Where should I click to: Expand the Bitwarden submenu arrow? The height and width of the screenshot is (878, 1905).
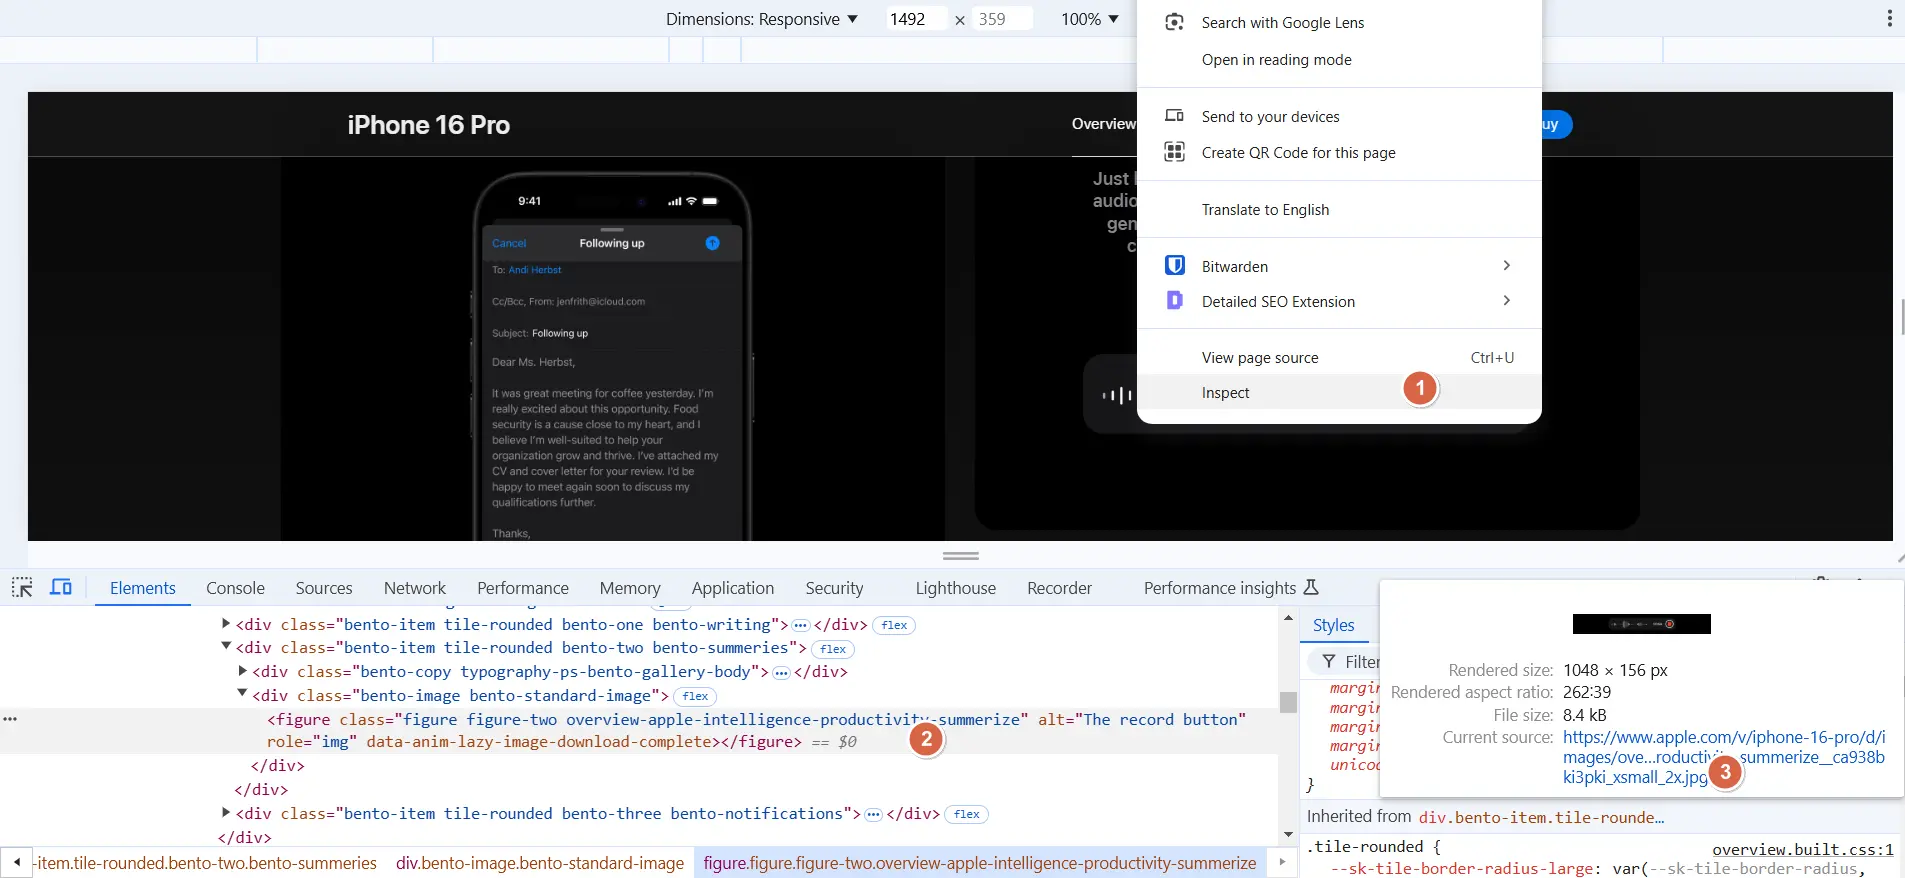pos(1507,265)
